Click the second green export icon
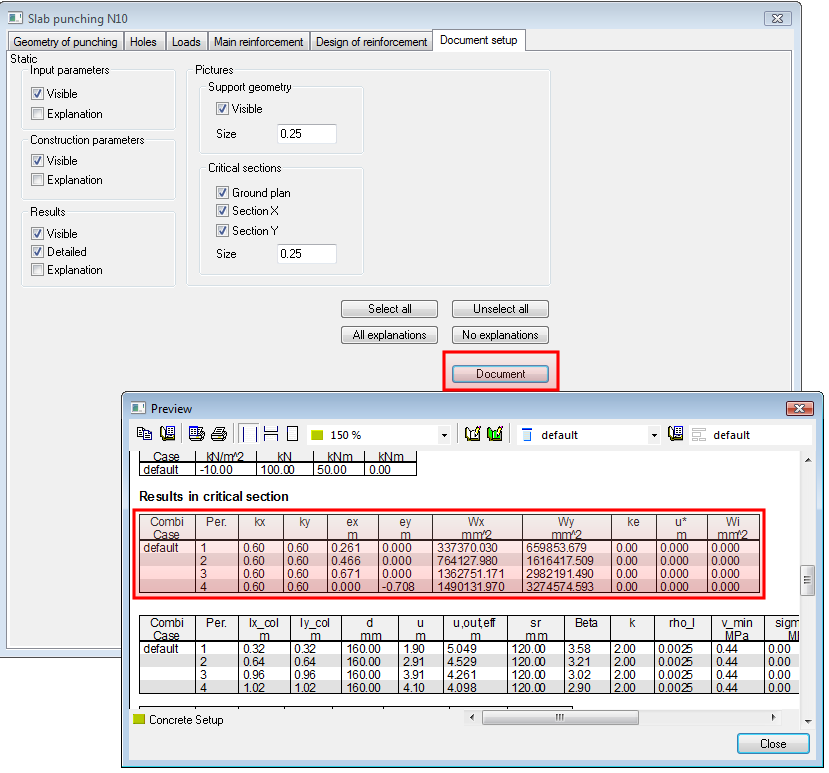Viewport: 829px width, 773px height. tap(495, 434)
